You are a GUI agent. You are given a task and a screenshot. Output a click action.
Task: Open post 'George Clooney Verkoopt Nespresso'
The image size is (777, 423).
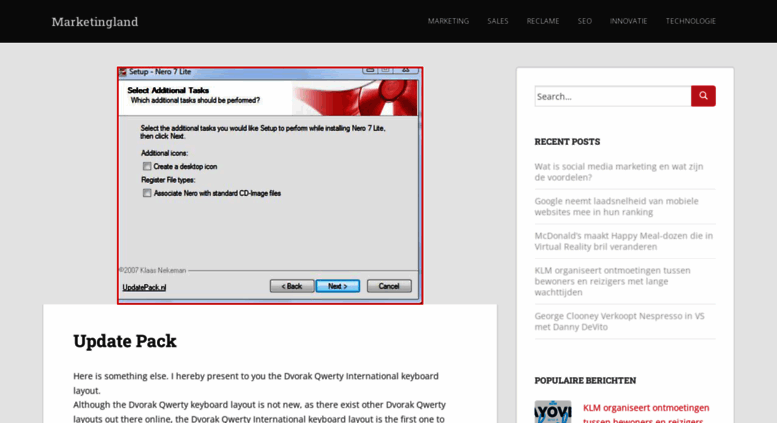pos(619,321)
